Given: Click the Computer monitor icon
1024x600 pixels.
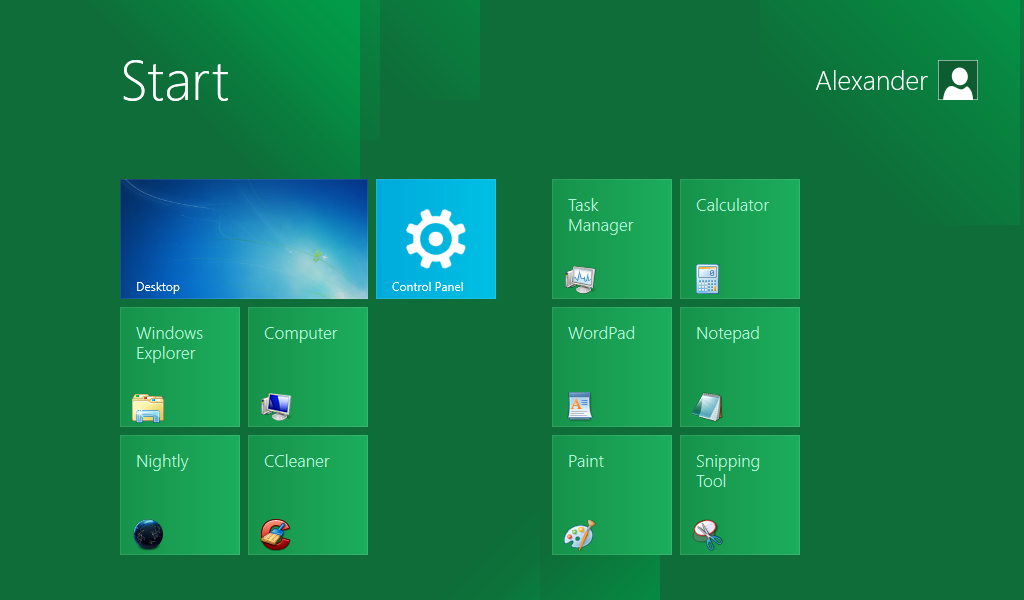Looking at the screenshot, I should [276, 407].
